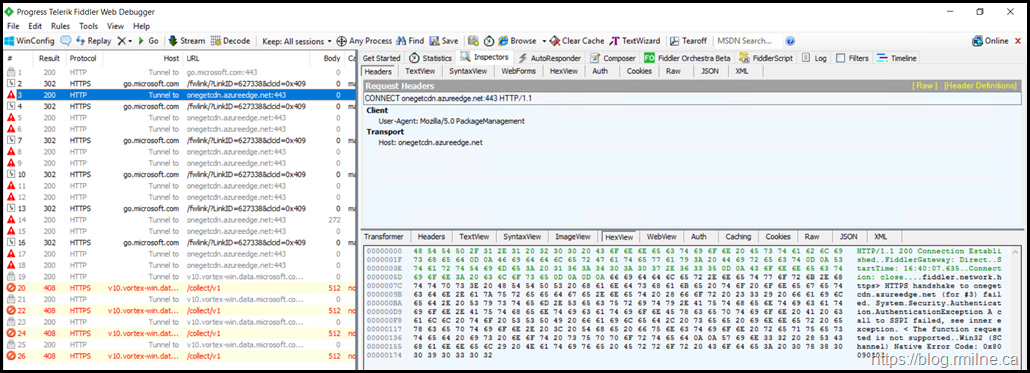Sort sessions by Result column header
1030x373 pixels.
pos(49,58)
